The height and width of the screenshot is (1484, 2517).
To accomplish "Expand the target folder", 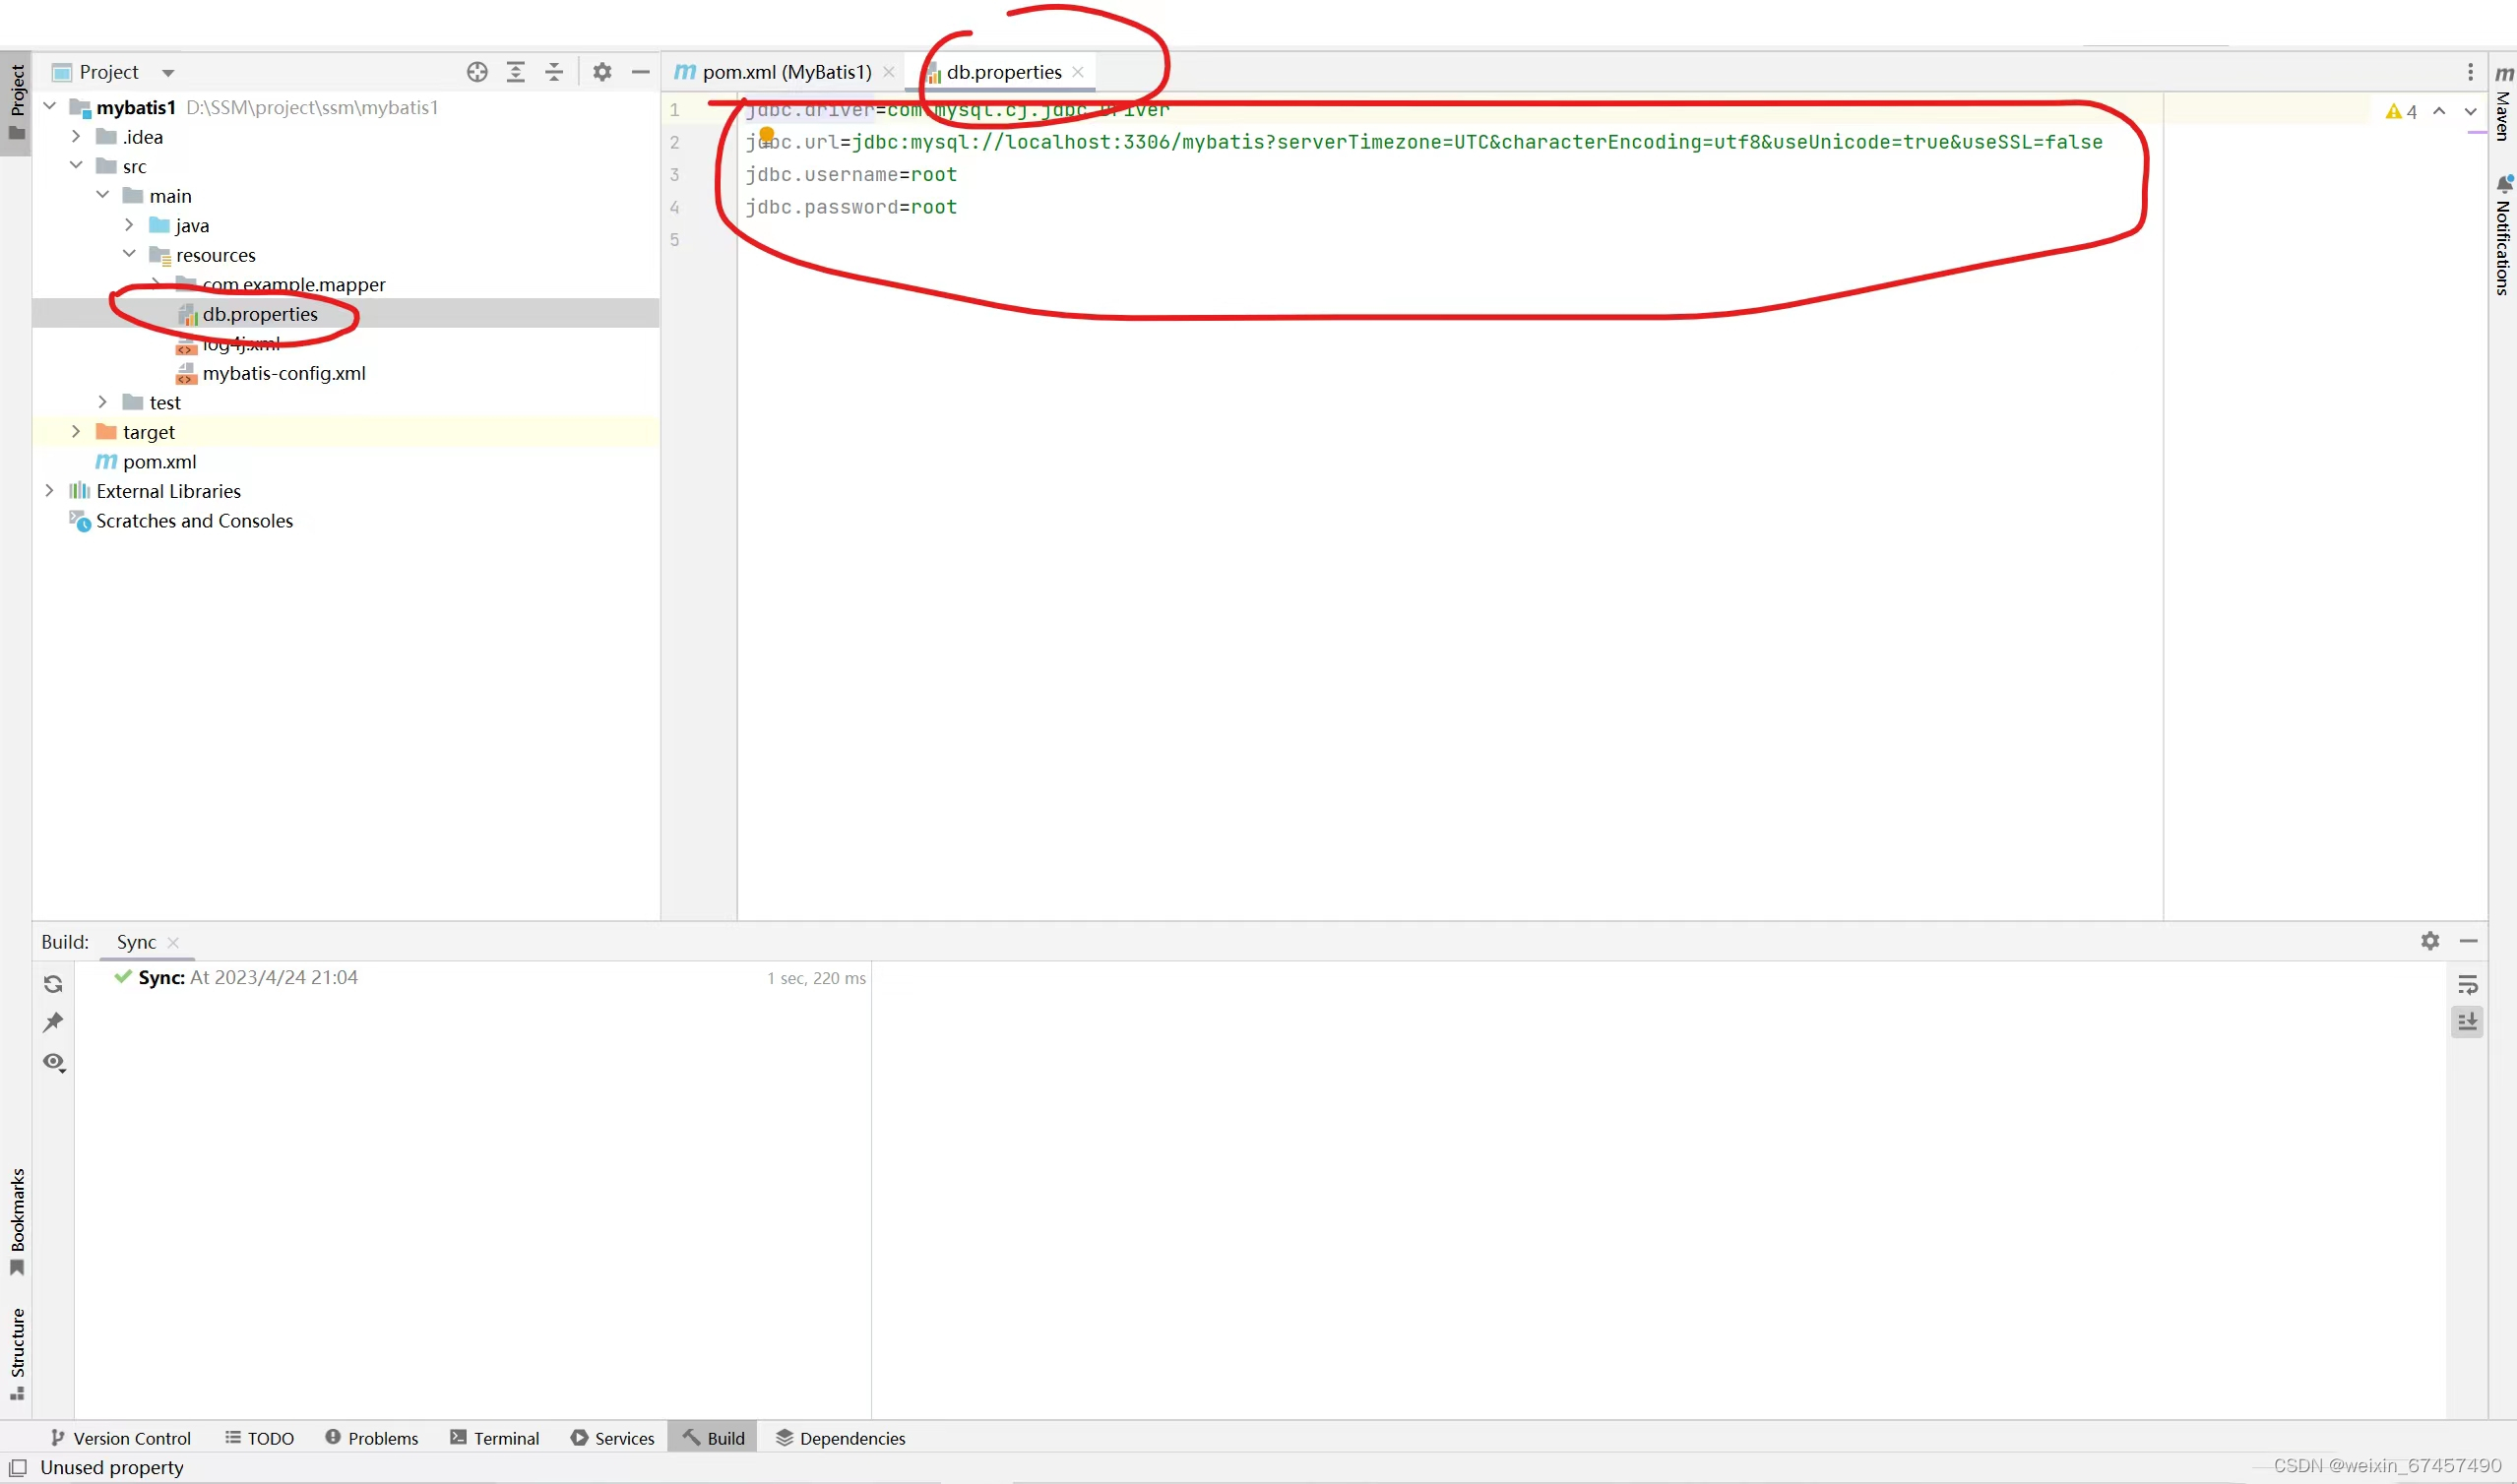I will pyautogui.click(x=76, y=432).
